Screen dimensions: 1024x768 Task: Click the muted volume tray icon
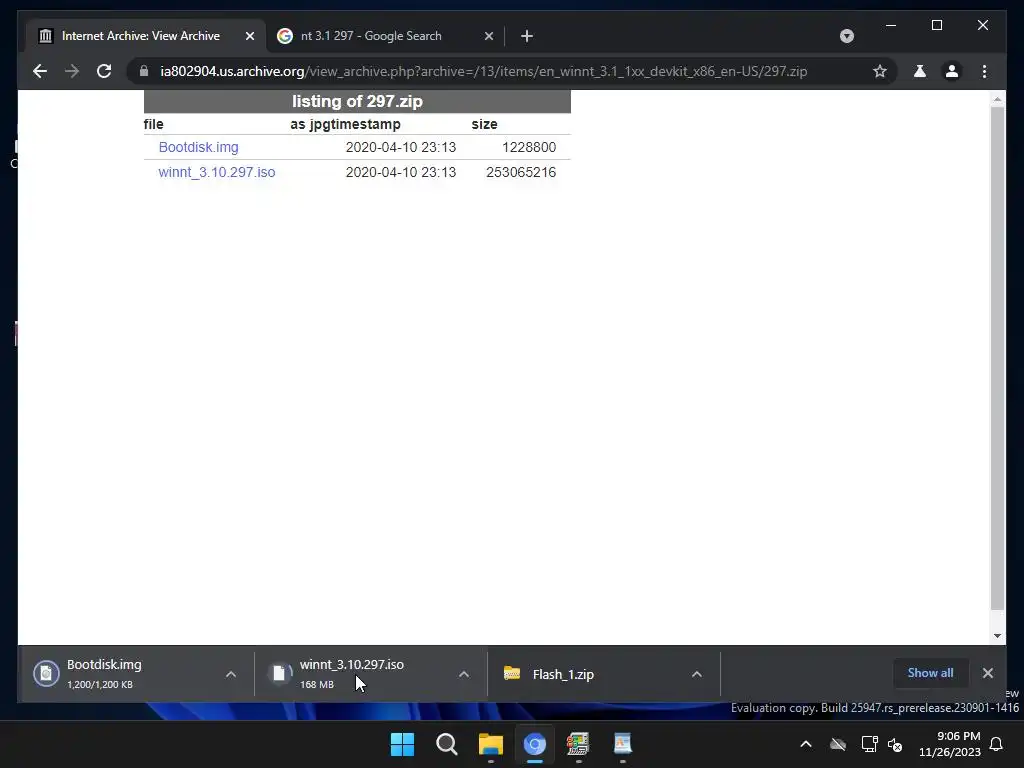pos(895,744)
